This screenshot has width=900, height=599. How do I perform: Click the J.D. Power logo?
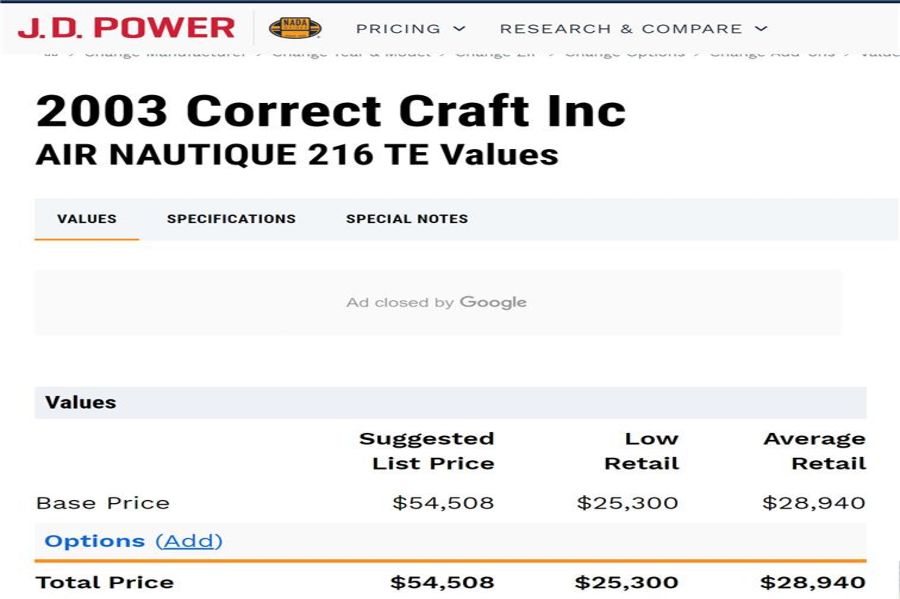[x=126, y=28]
